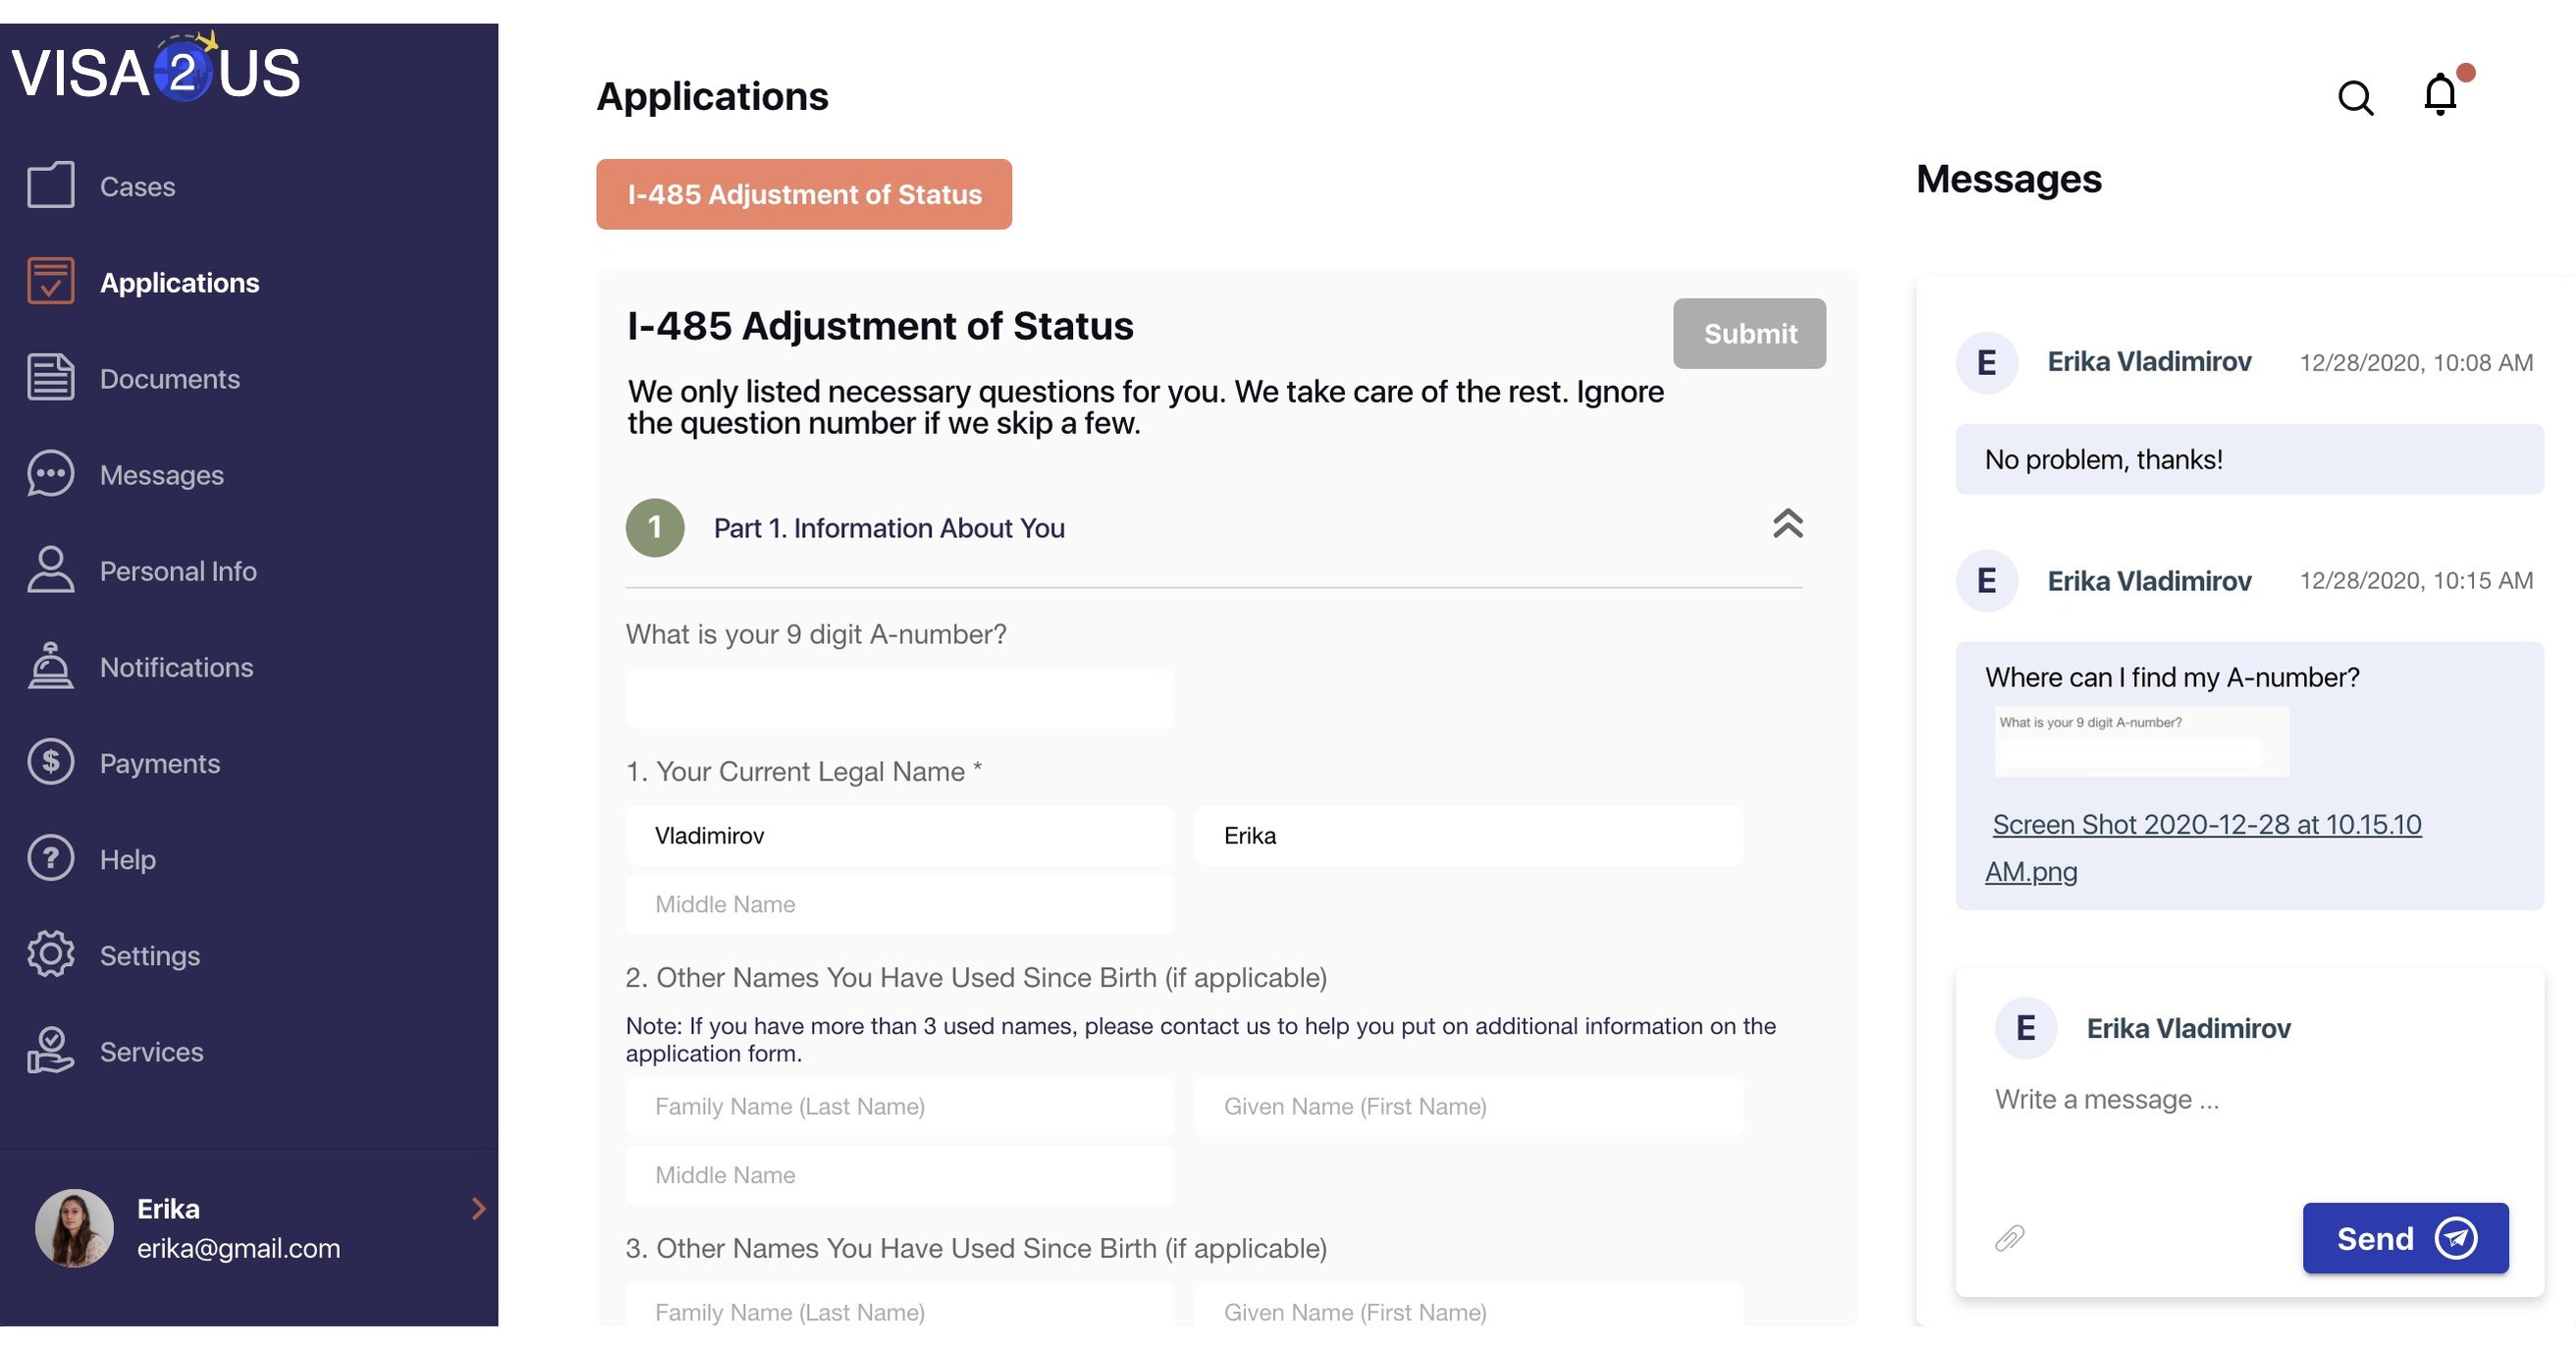Click the Middle Name input field
The width and height of the screenshot is (2576, 1350).
coord(899,903)
